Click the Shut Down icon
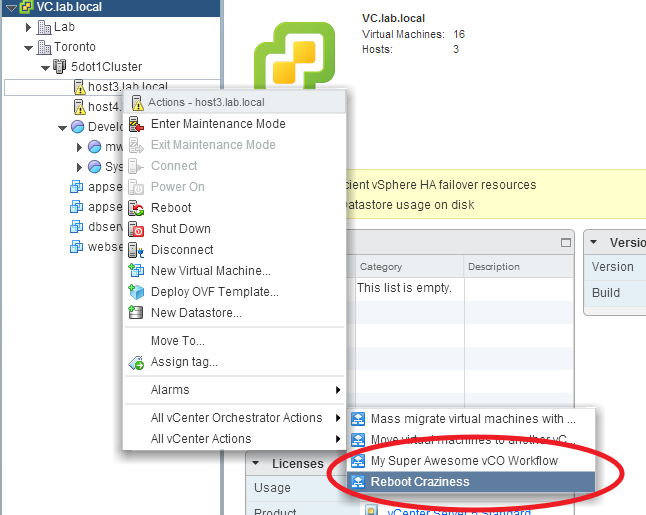Viewport: 646px width, 515px height. [x=136, y=229]
